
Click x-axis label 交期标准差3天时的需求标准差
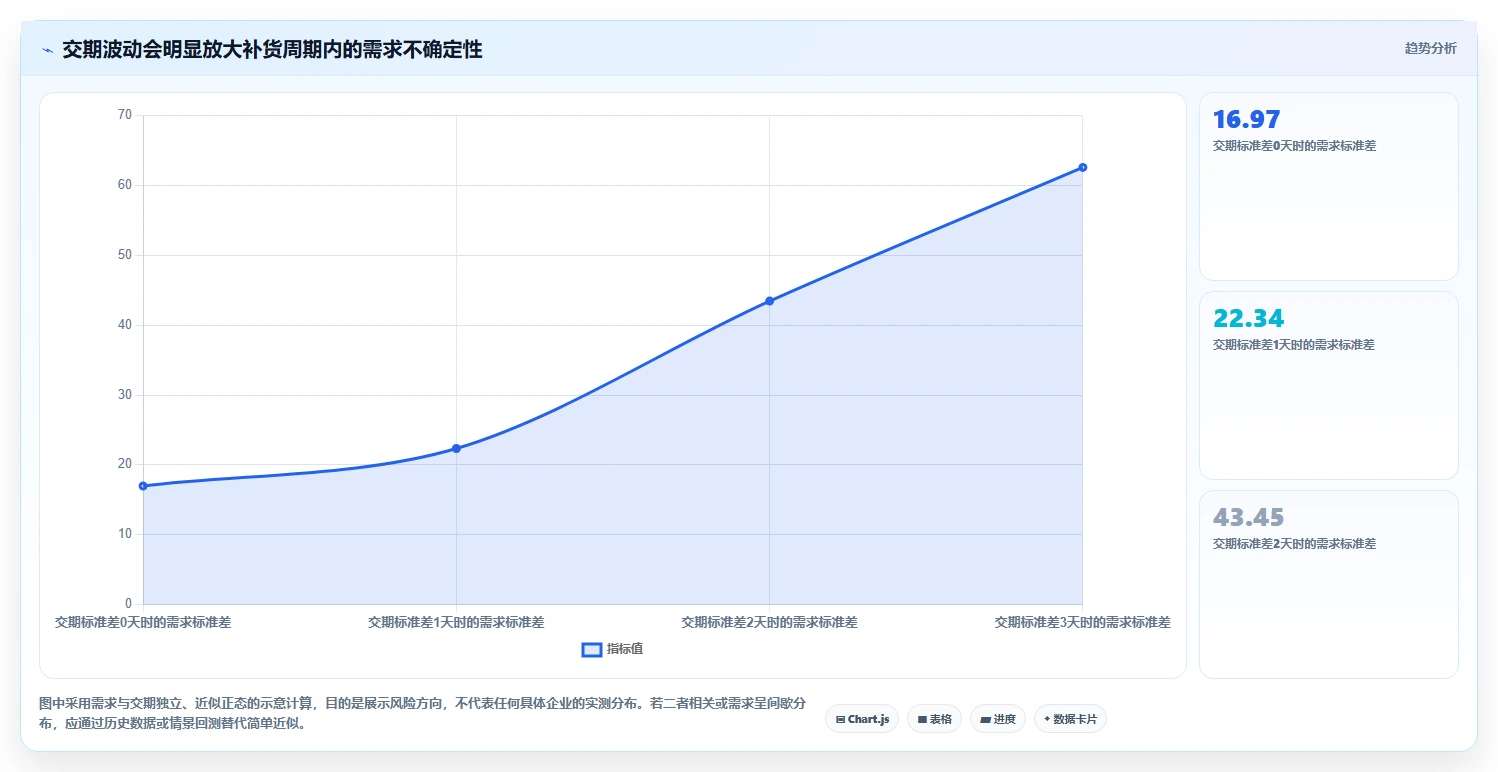1082,622
